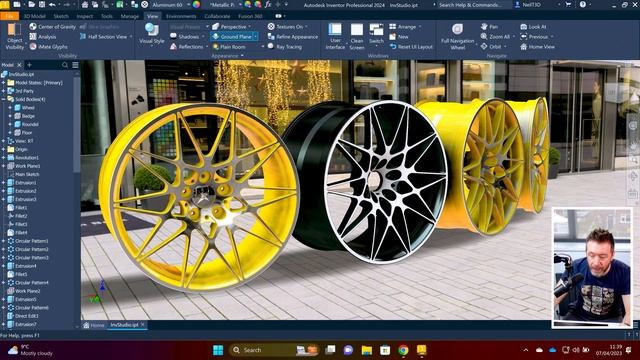Click the Undo arrow in quick access
The width and height of the screenshot is (640, 360).
[52, 5]
